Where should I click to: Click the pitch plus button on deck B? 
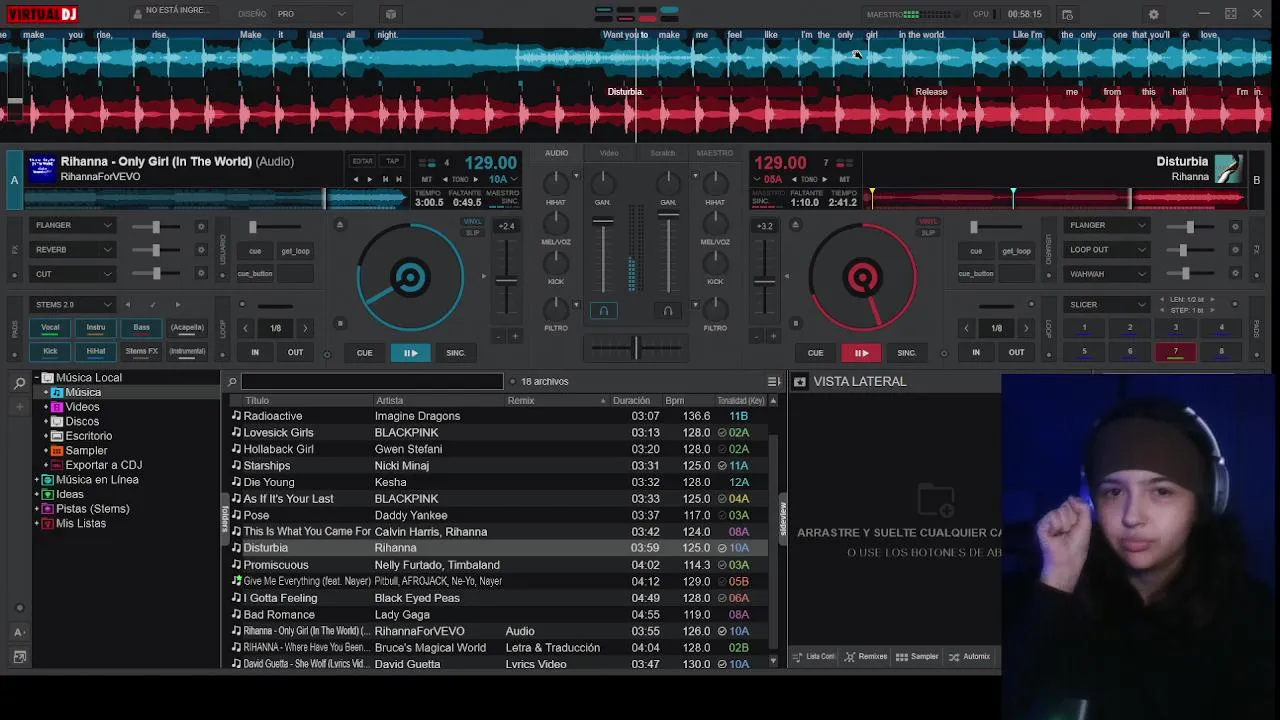click(x=773, y=336)
